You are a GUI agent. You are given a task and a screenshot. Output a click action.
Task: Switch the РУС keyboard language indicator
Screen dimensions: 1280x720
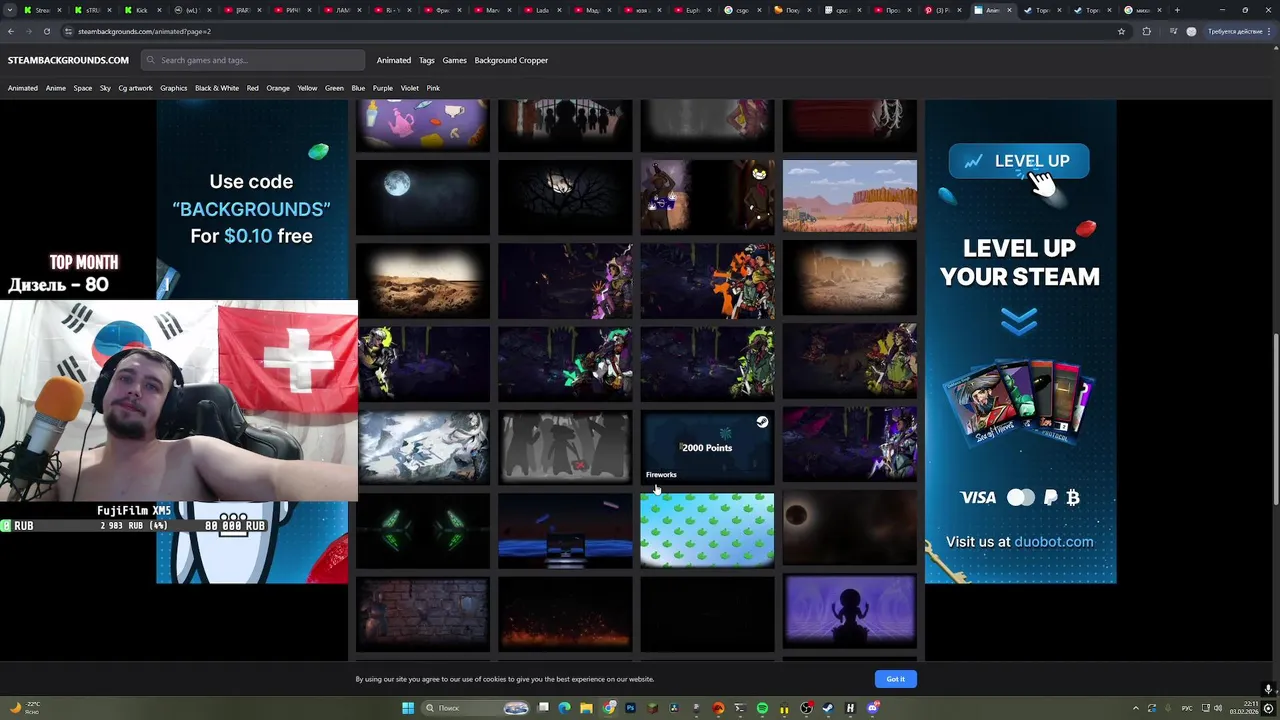(x=1188, y=708)
